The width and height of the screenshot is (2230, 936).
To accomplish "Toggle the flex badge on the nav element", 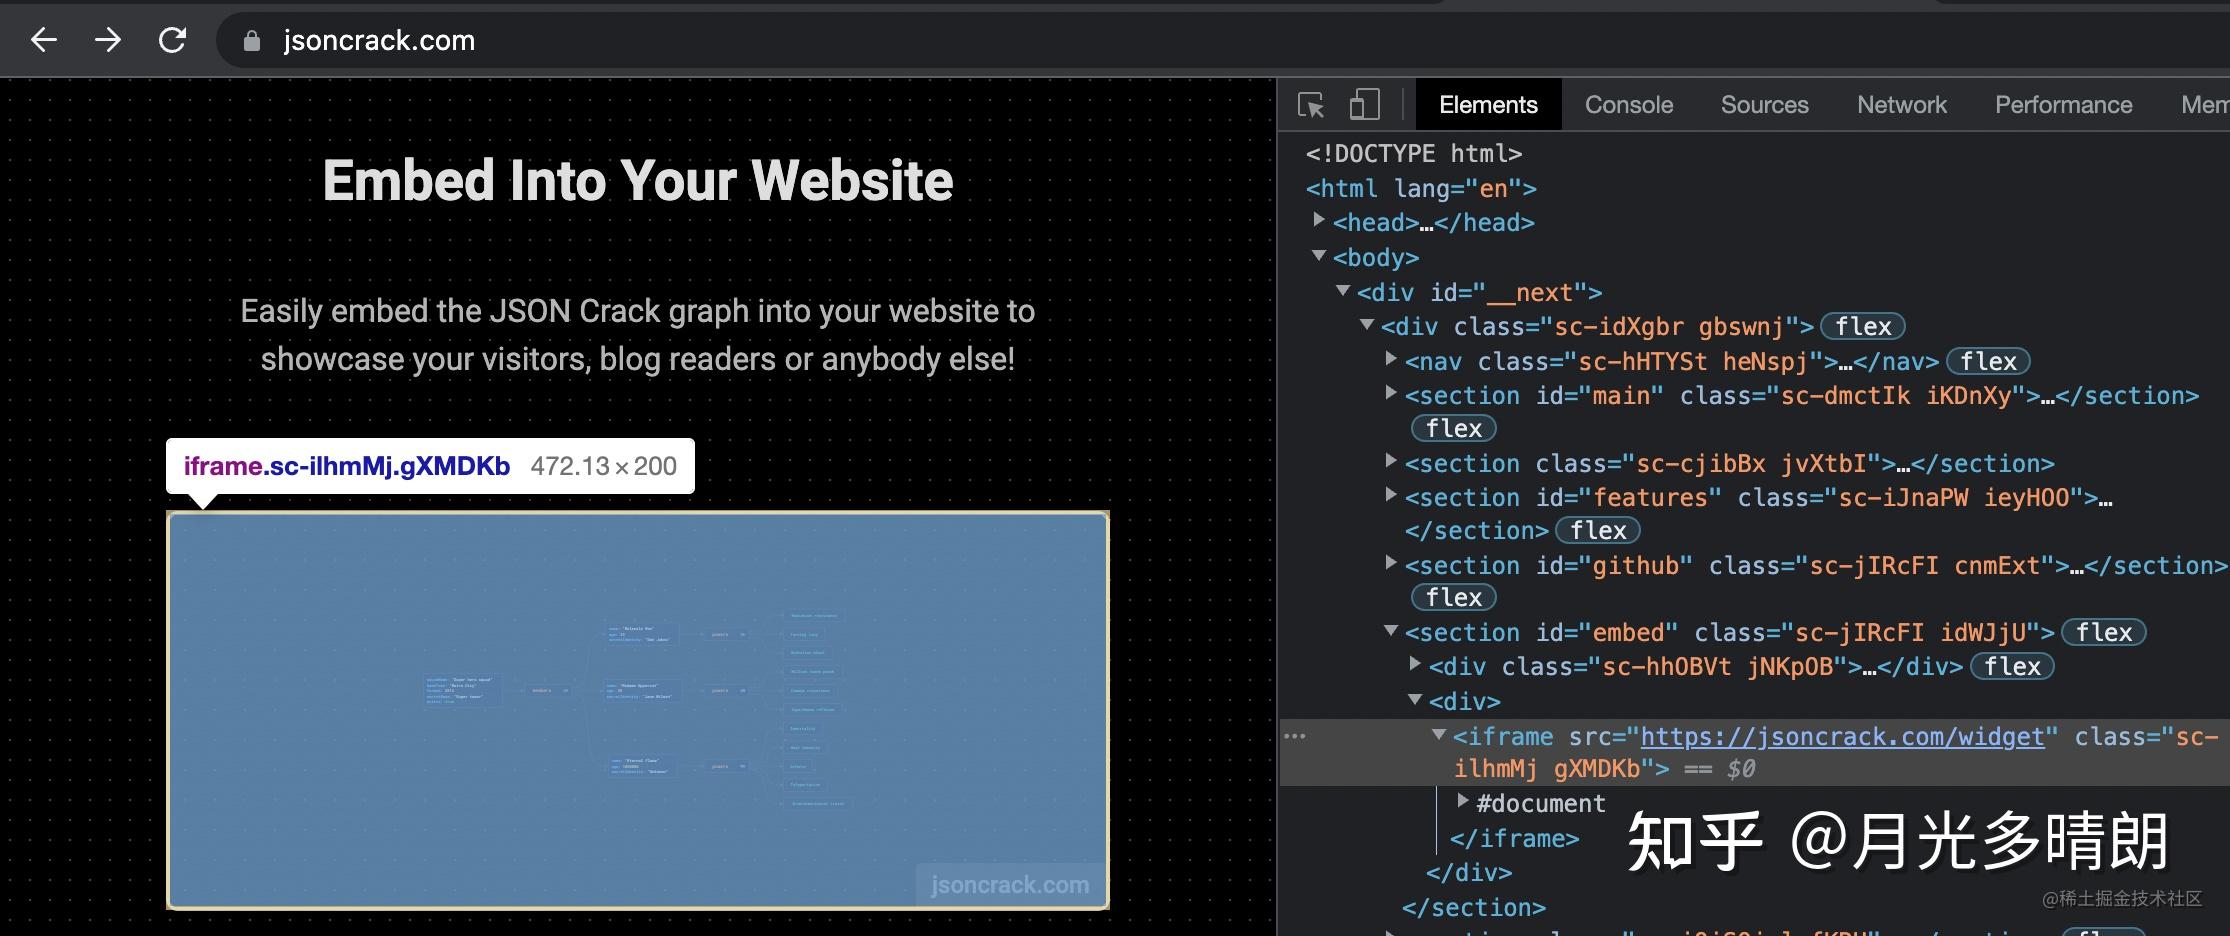I will (x=1988, y=361).
